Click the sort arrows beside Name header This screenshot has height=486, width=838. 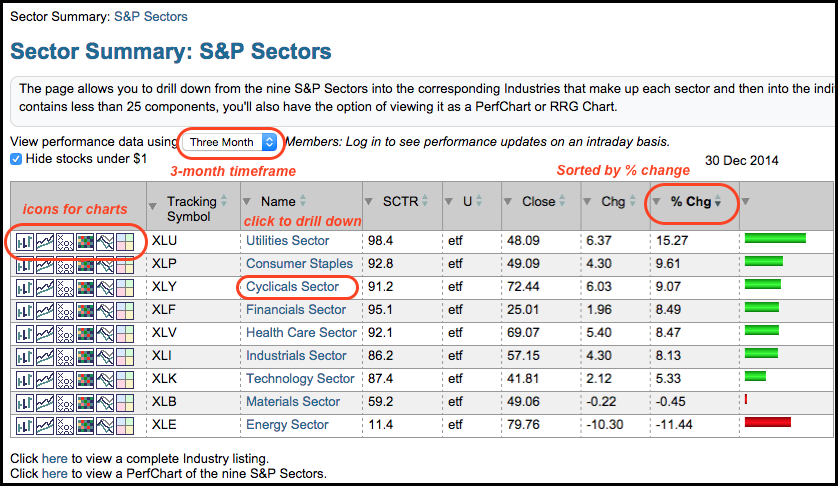(x=304, y=202)
